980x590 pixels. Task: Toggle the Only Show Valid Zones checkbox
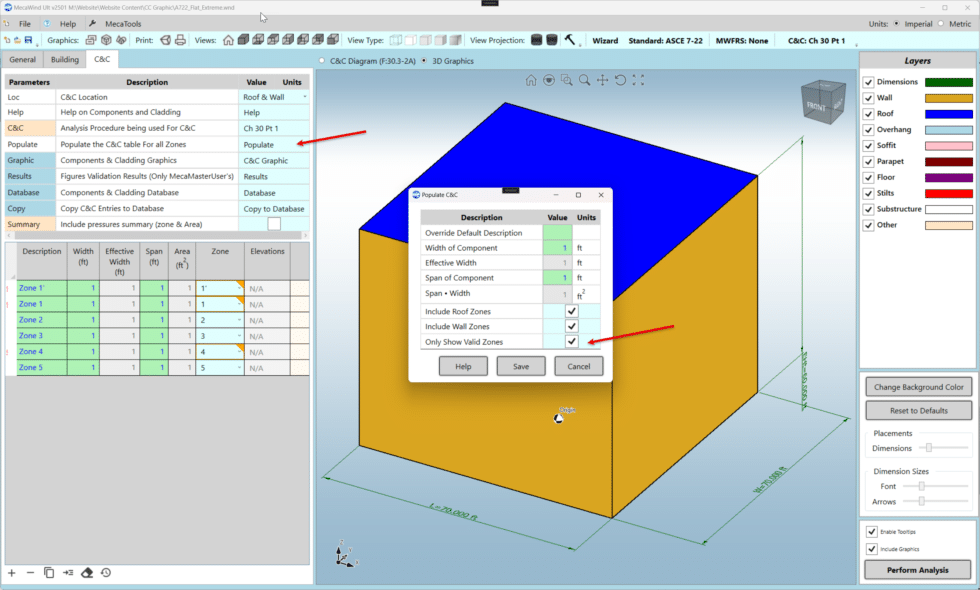point(571,342)
